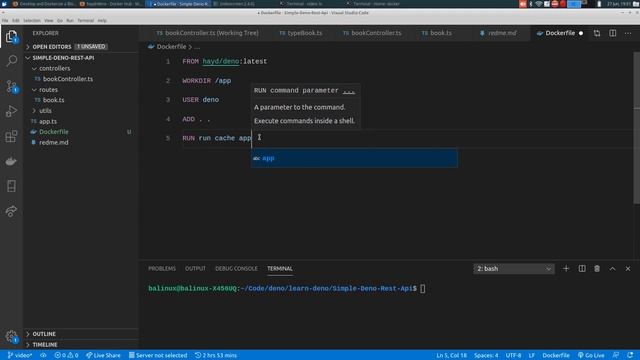This screenshot has width=640, height=360.
Task: Open the Help menu
Action: point(102,20)
